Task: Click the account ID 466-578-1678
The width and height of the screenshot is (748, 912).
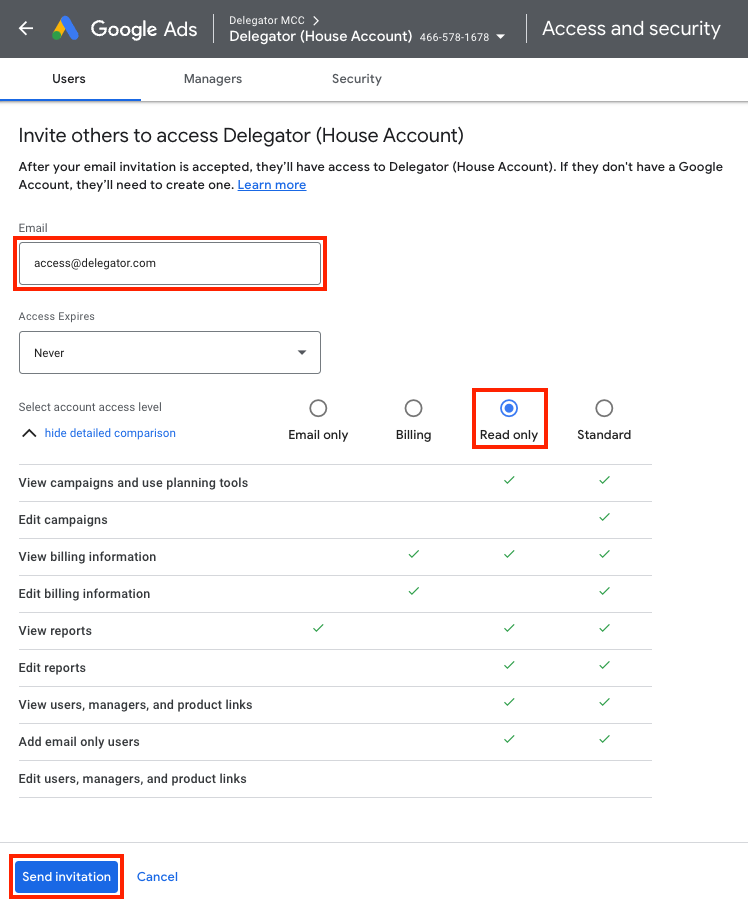Action: pyautogui.click(x=454, y=37)
